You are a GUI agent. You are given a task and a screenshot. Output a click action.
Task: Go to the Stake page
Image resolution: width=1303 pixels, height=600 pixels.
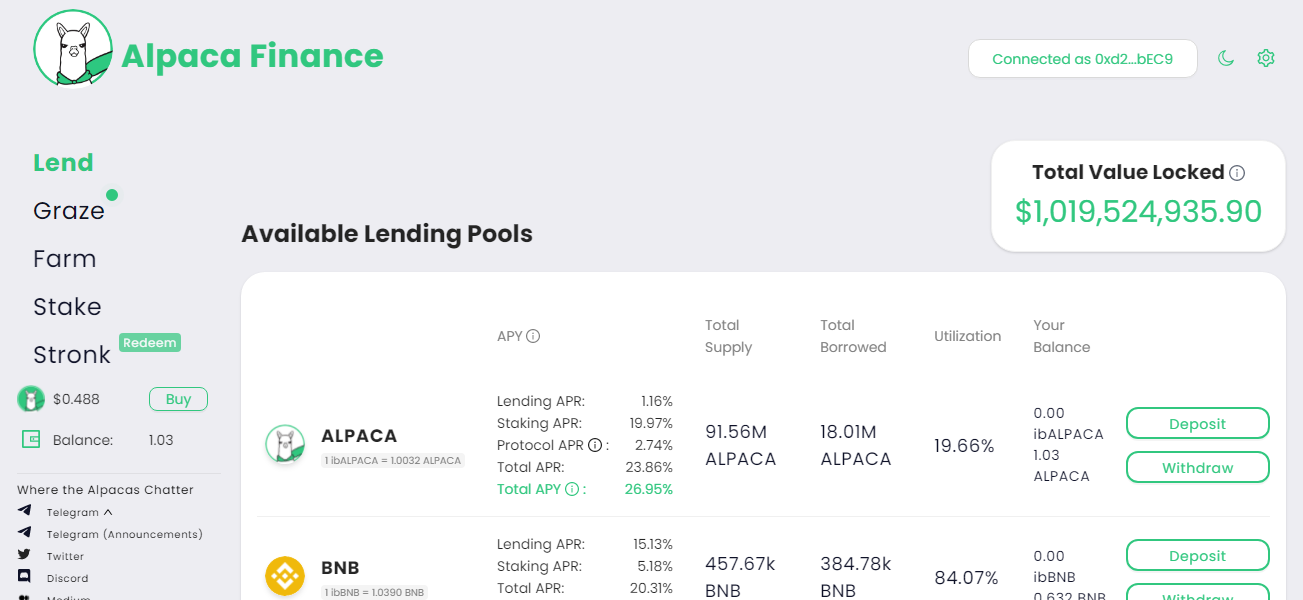67,307
